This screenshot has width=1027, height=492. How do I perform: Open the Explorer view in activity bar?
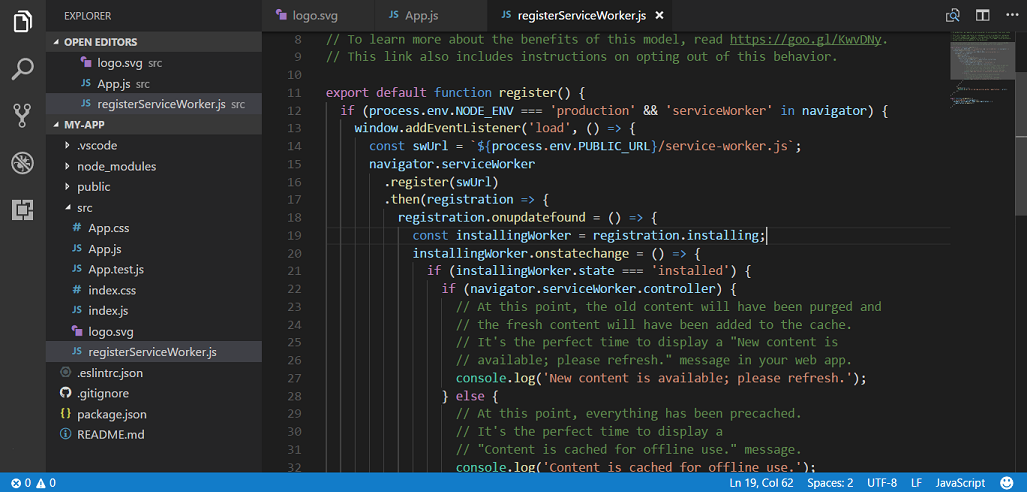(x=22, y=21)
